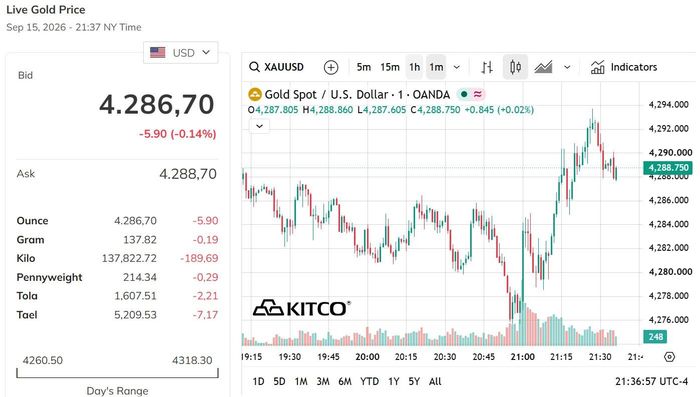Open the USD currency dropdown
The width and height of the screenshot is (700, 397).
pos(180,53)
